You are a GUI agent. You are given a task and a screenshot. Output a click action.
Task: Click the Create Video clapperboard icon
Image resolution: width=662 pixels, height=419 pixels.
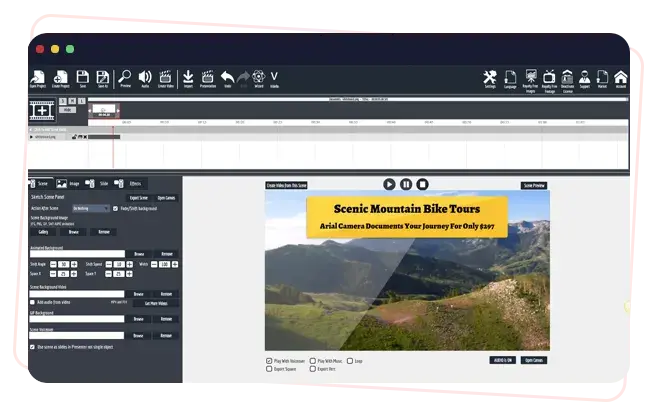click(165, 78)
